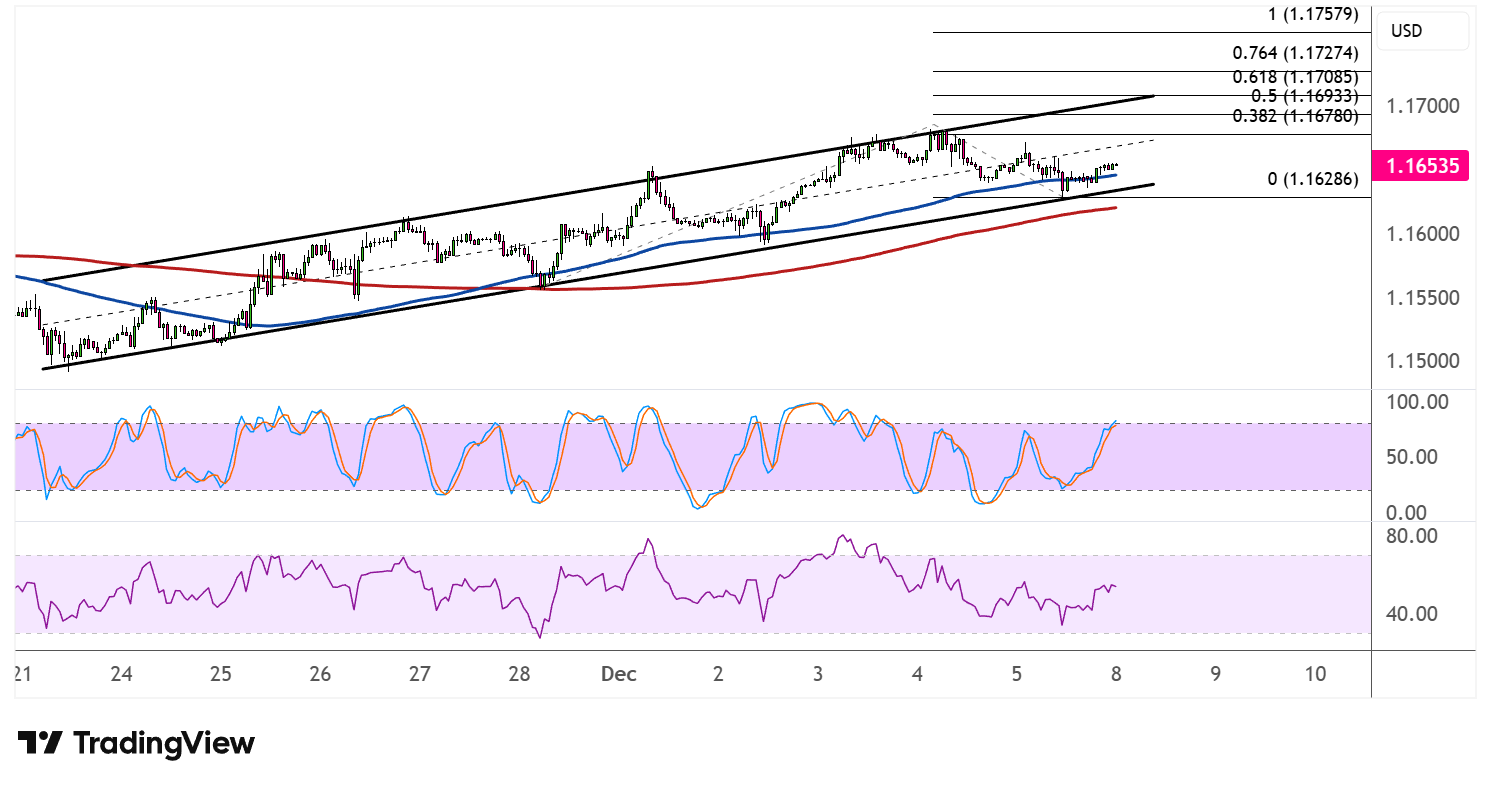The width and height of the screenshot is (1491, 788).
Task: Open the USD currency selector
Action: pyautogui.click(x=1422, y=31)
